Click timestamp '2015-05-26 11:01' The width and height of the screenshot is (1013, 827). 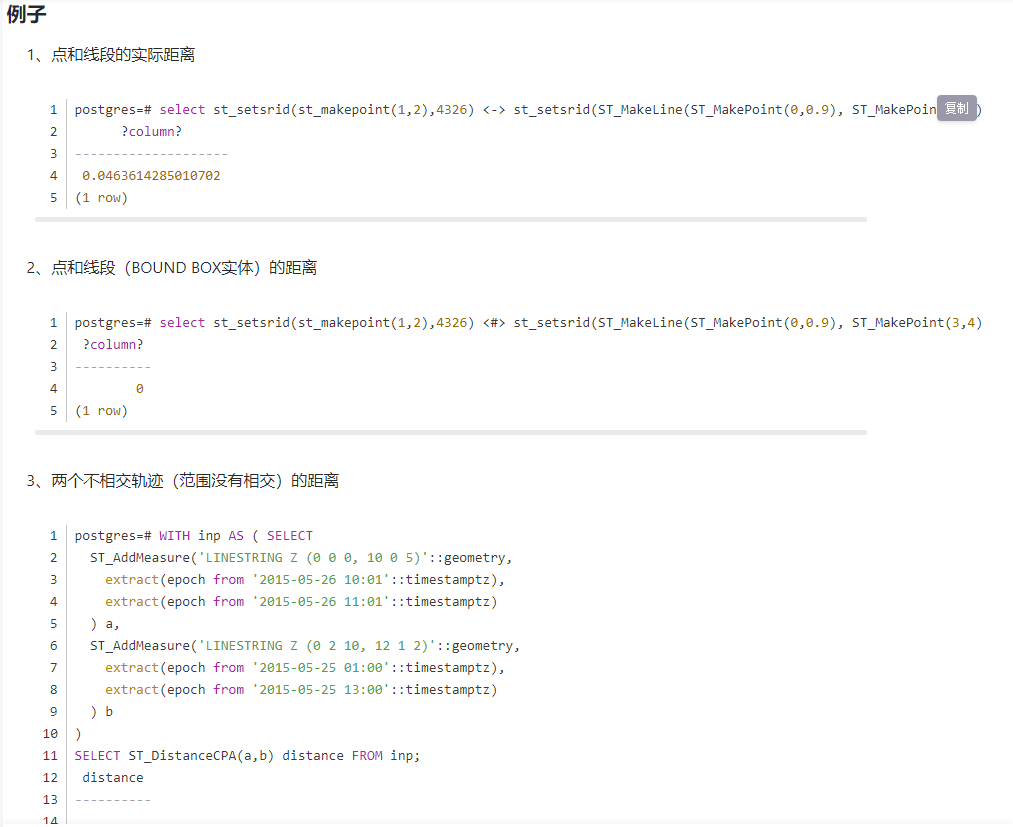[321, 602]
